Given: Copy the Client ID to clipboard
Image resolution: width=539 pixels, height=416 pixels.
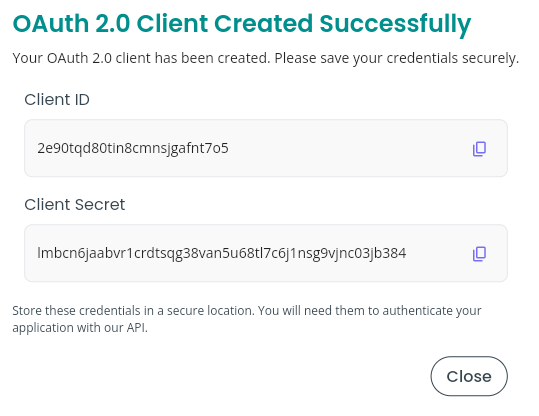Looking at the screenshot, I should click(x=479, y=149).
